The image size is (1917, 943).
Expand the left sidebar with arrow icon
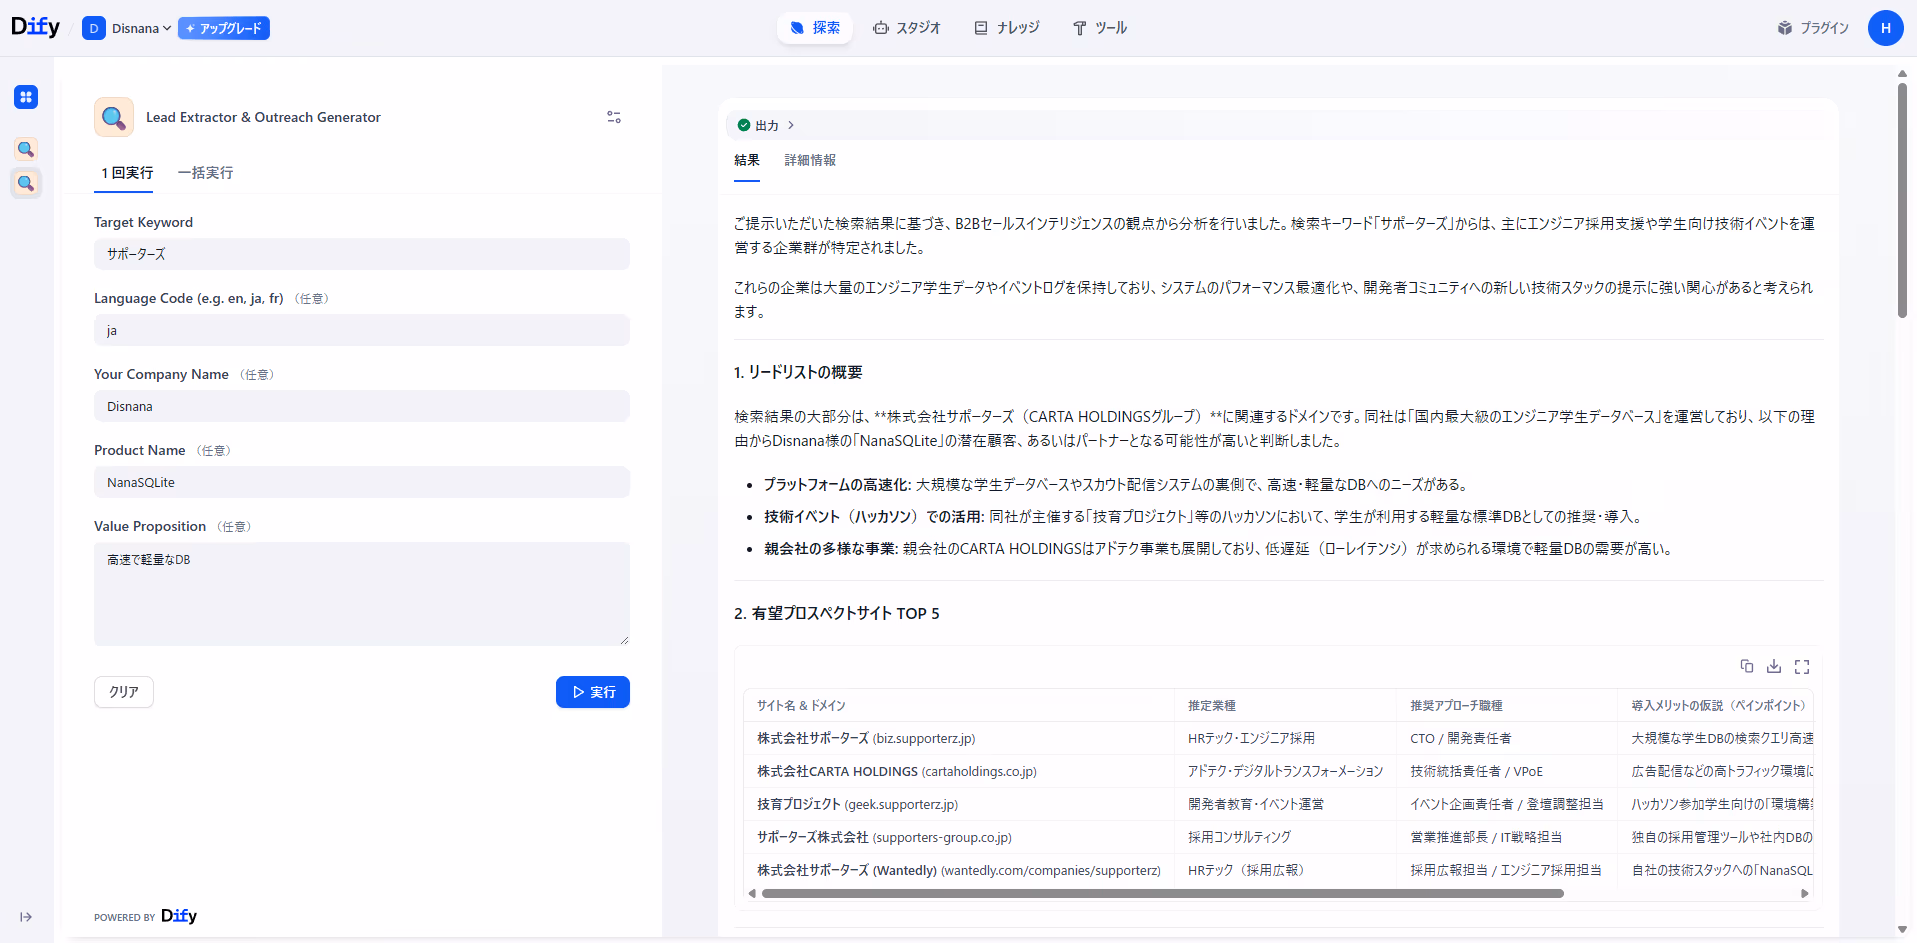click(26, 917)
